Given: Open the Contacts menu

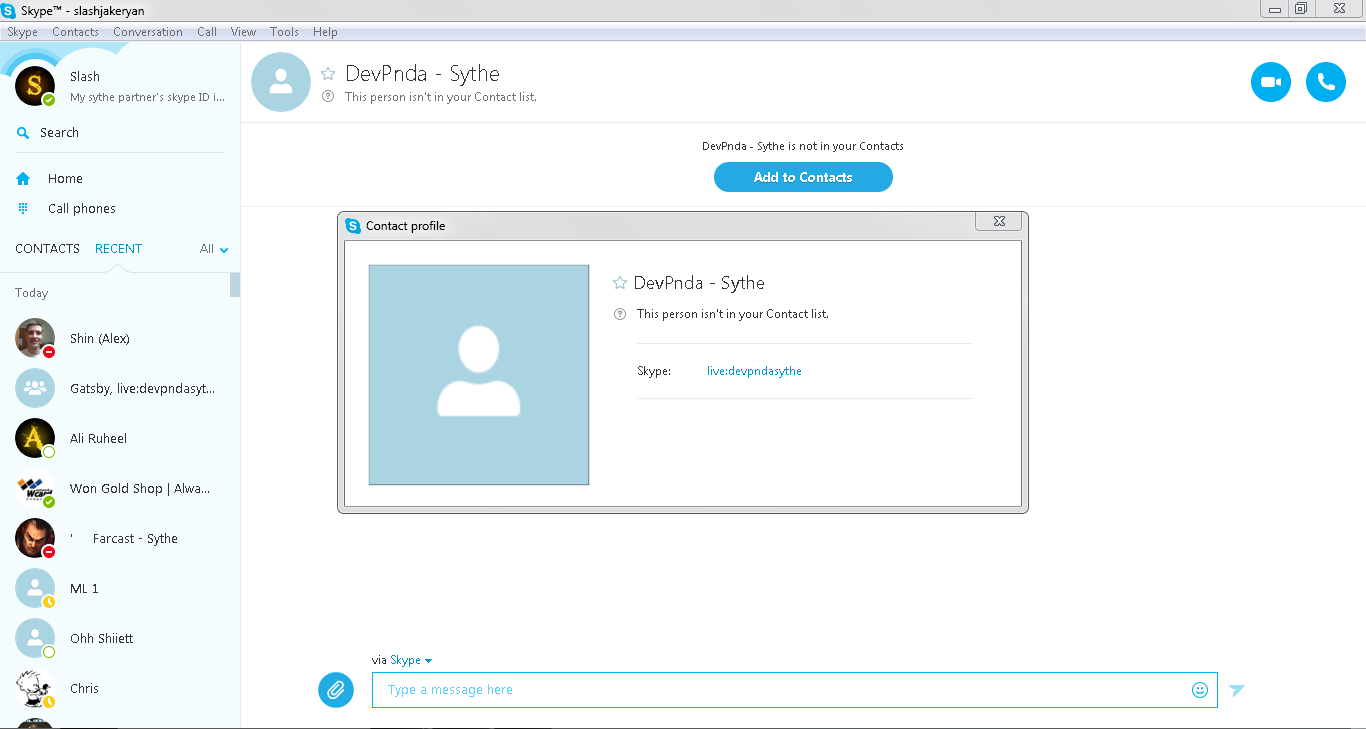Looking at the screenshot, I should coord(75,32).
